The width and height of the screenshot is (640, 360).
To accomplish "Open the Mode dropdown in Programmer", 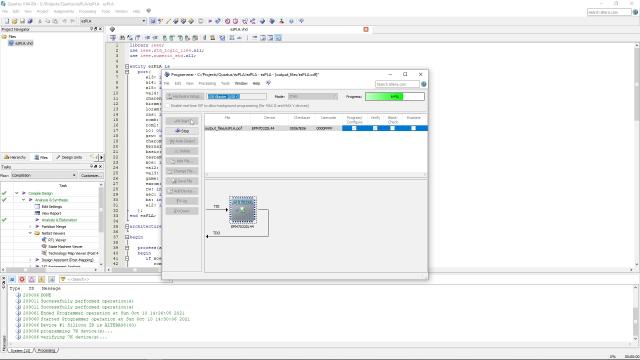I will pos(313,96).
